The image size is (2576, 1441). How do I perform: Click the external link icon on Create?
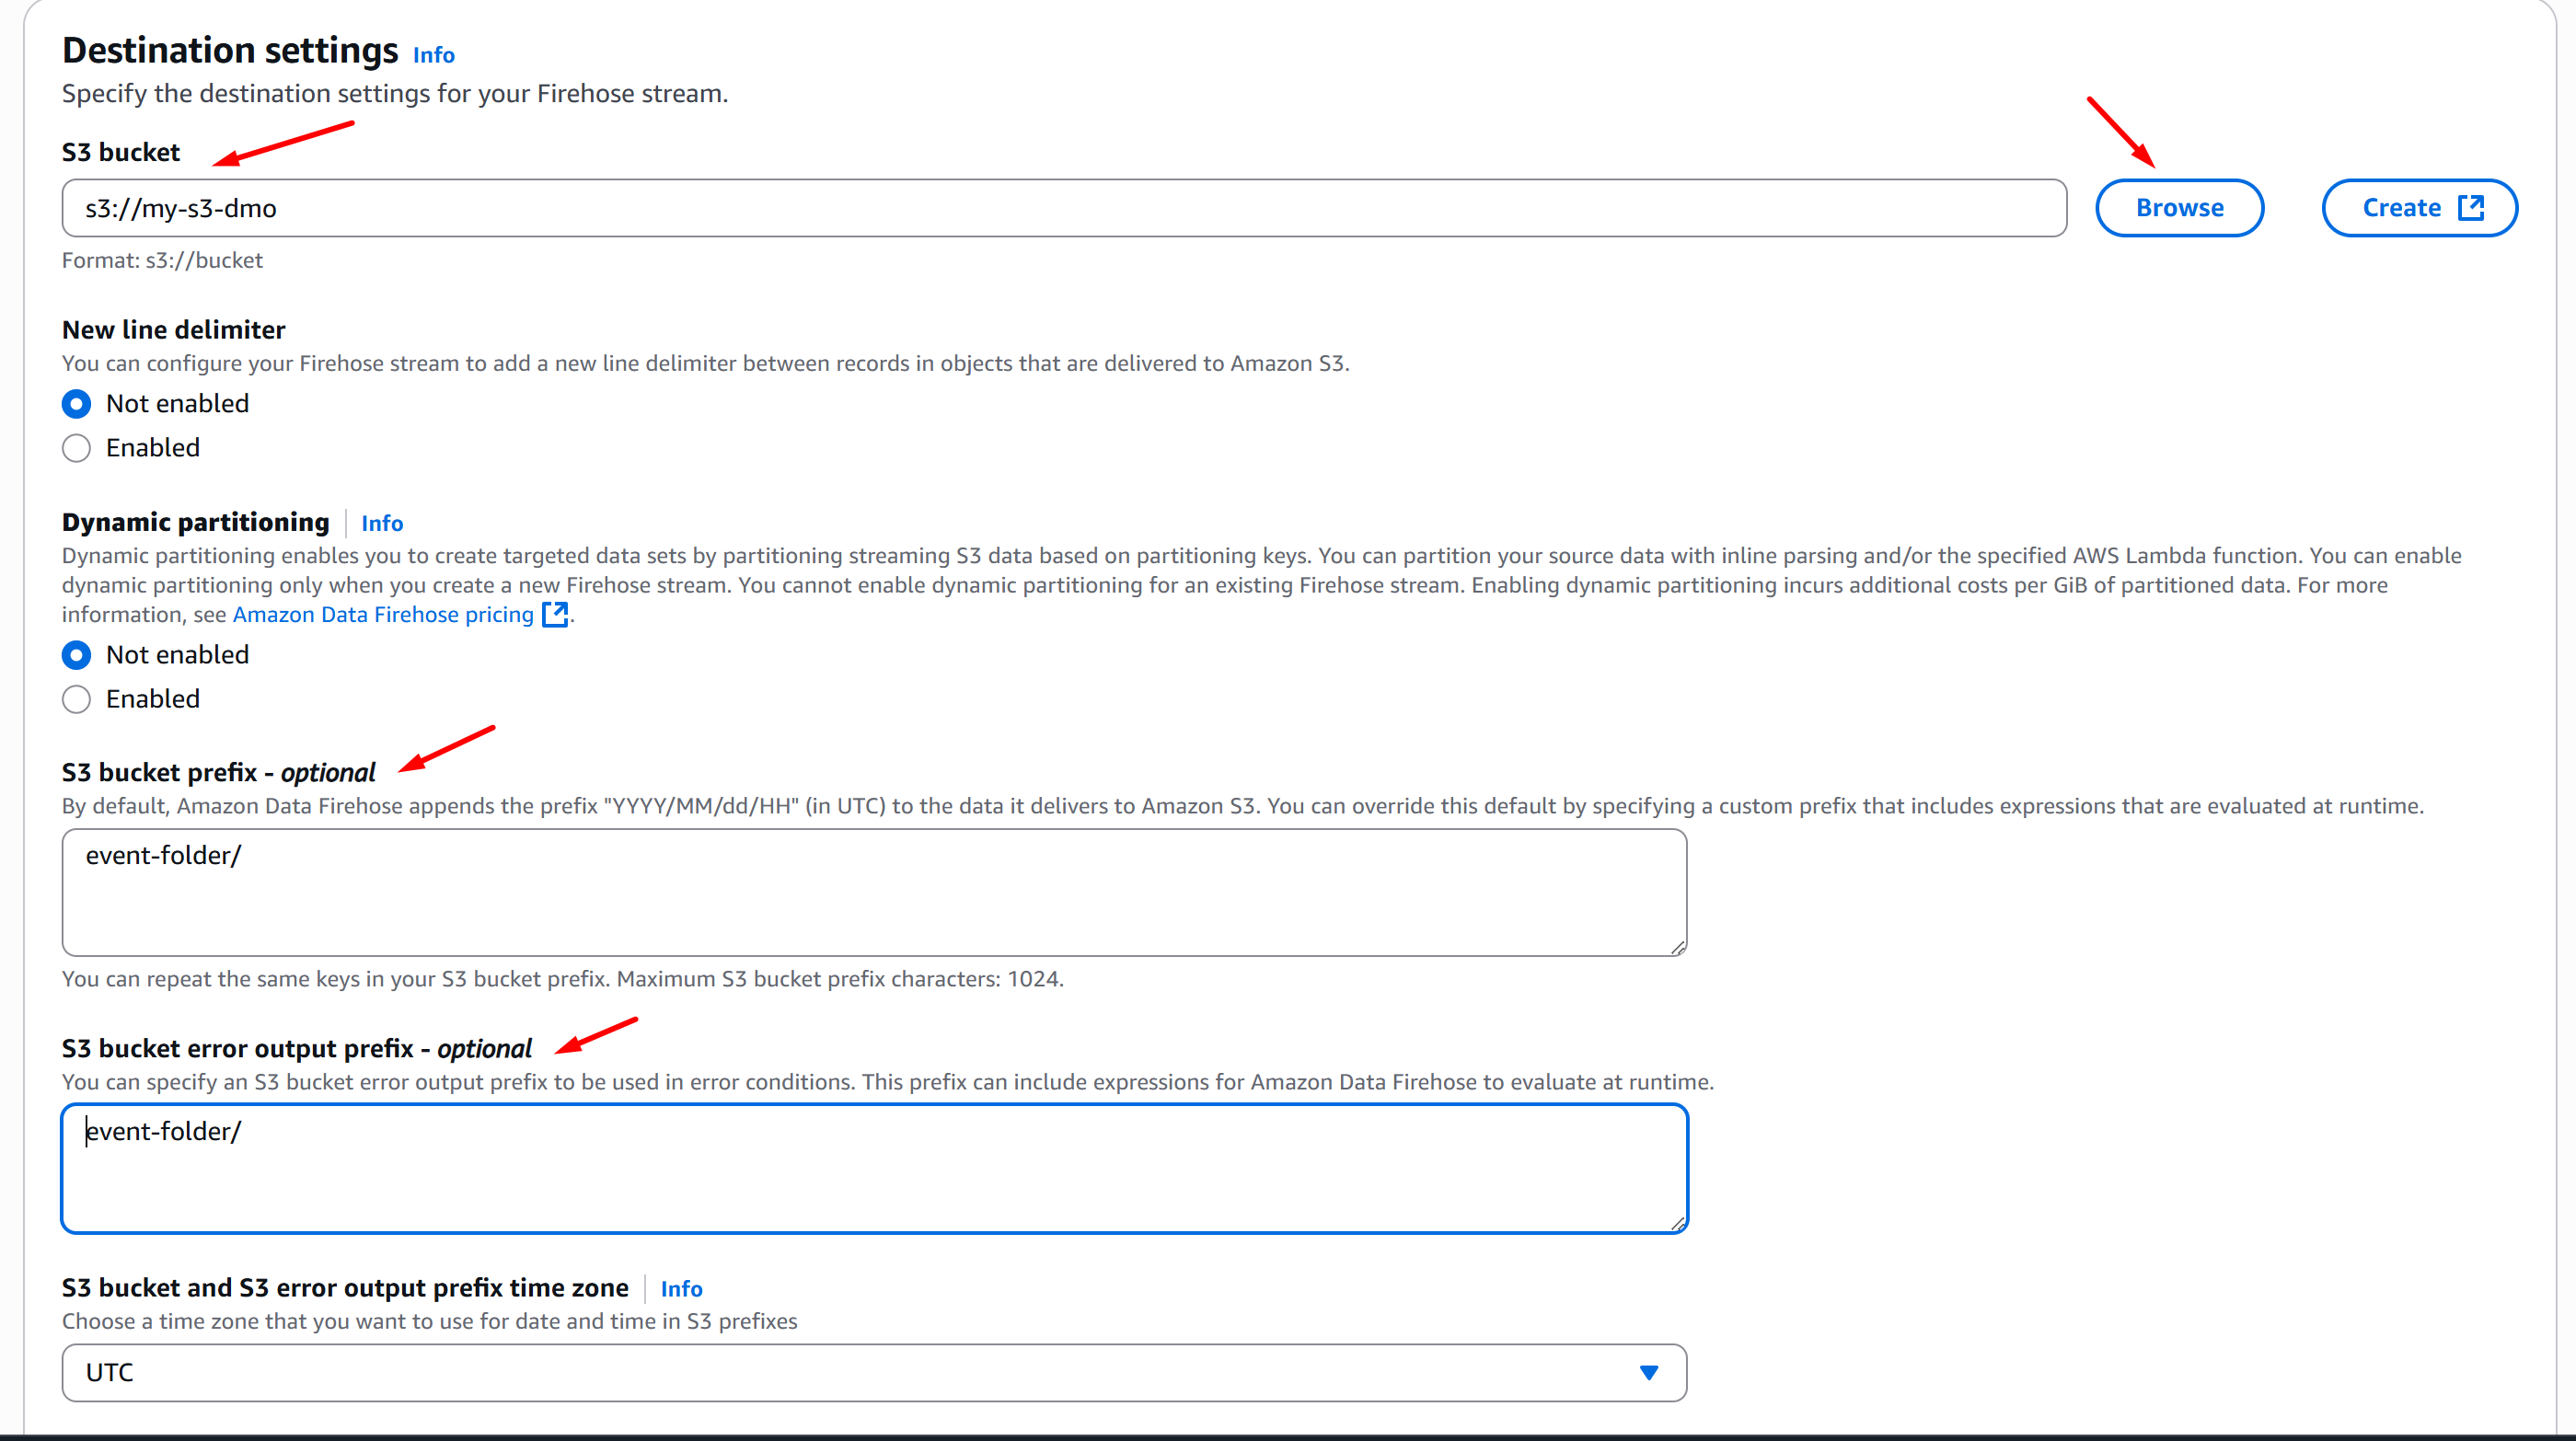pos(2470,207)
